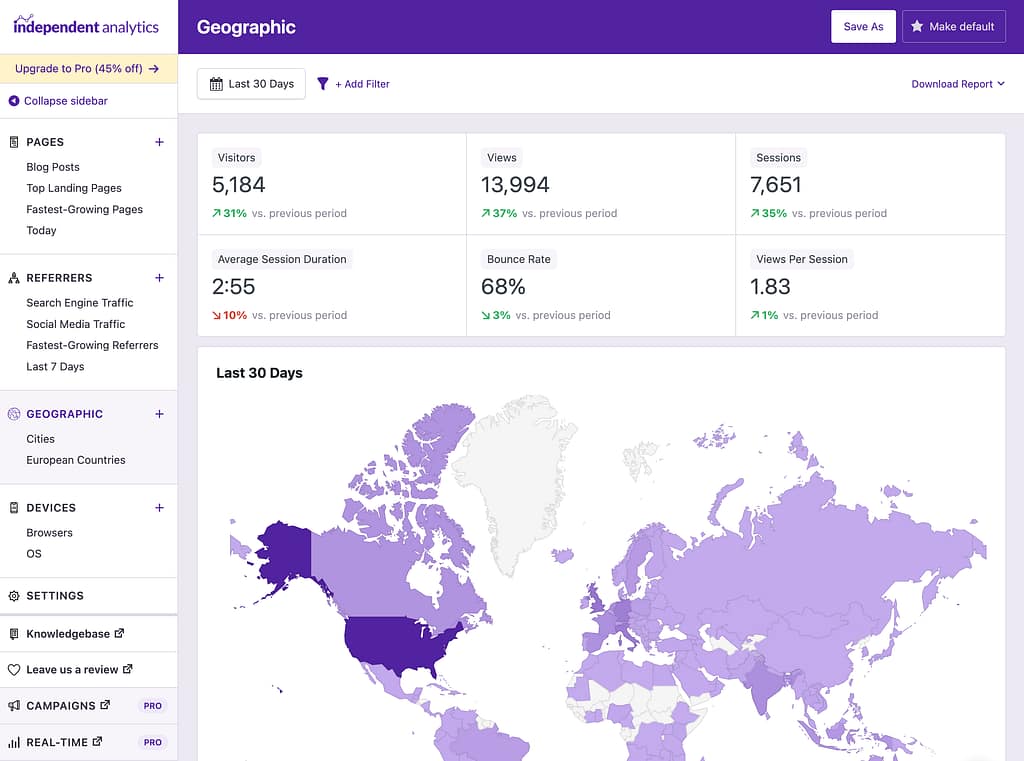Image resolution: width=1024 pixels, height=761 pixels.
Task: Click the plus icon beside GEOGRAPHIC
Action: (x=159, y=414)
